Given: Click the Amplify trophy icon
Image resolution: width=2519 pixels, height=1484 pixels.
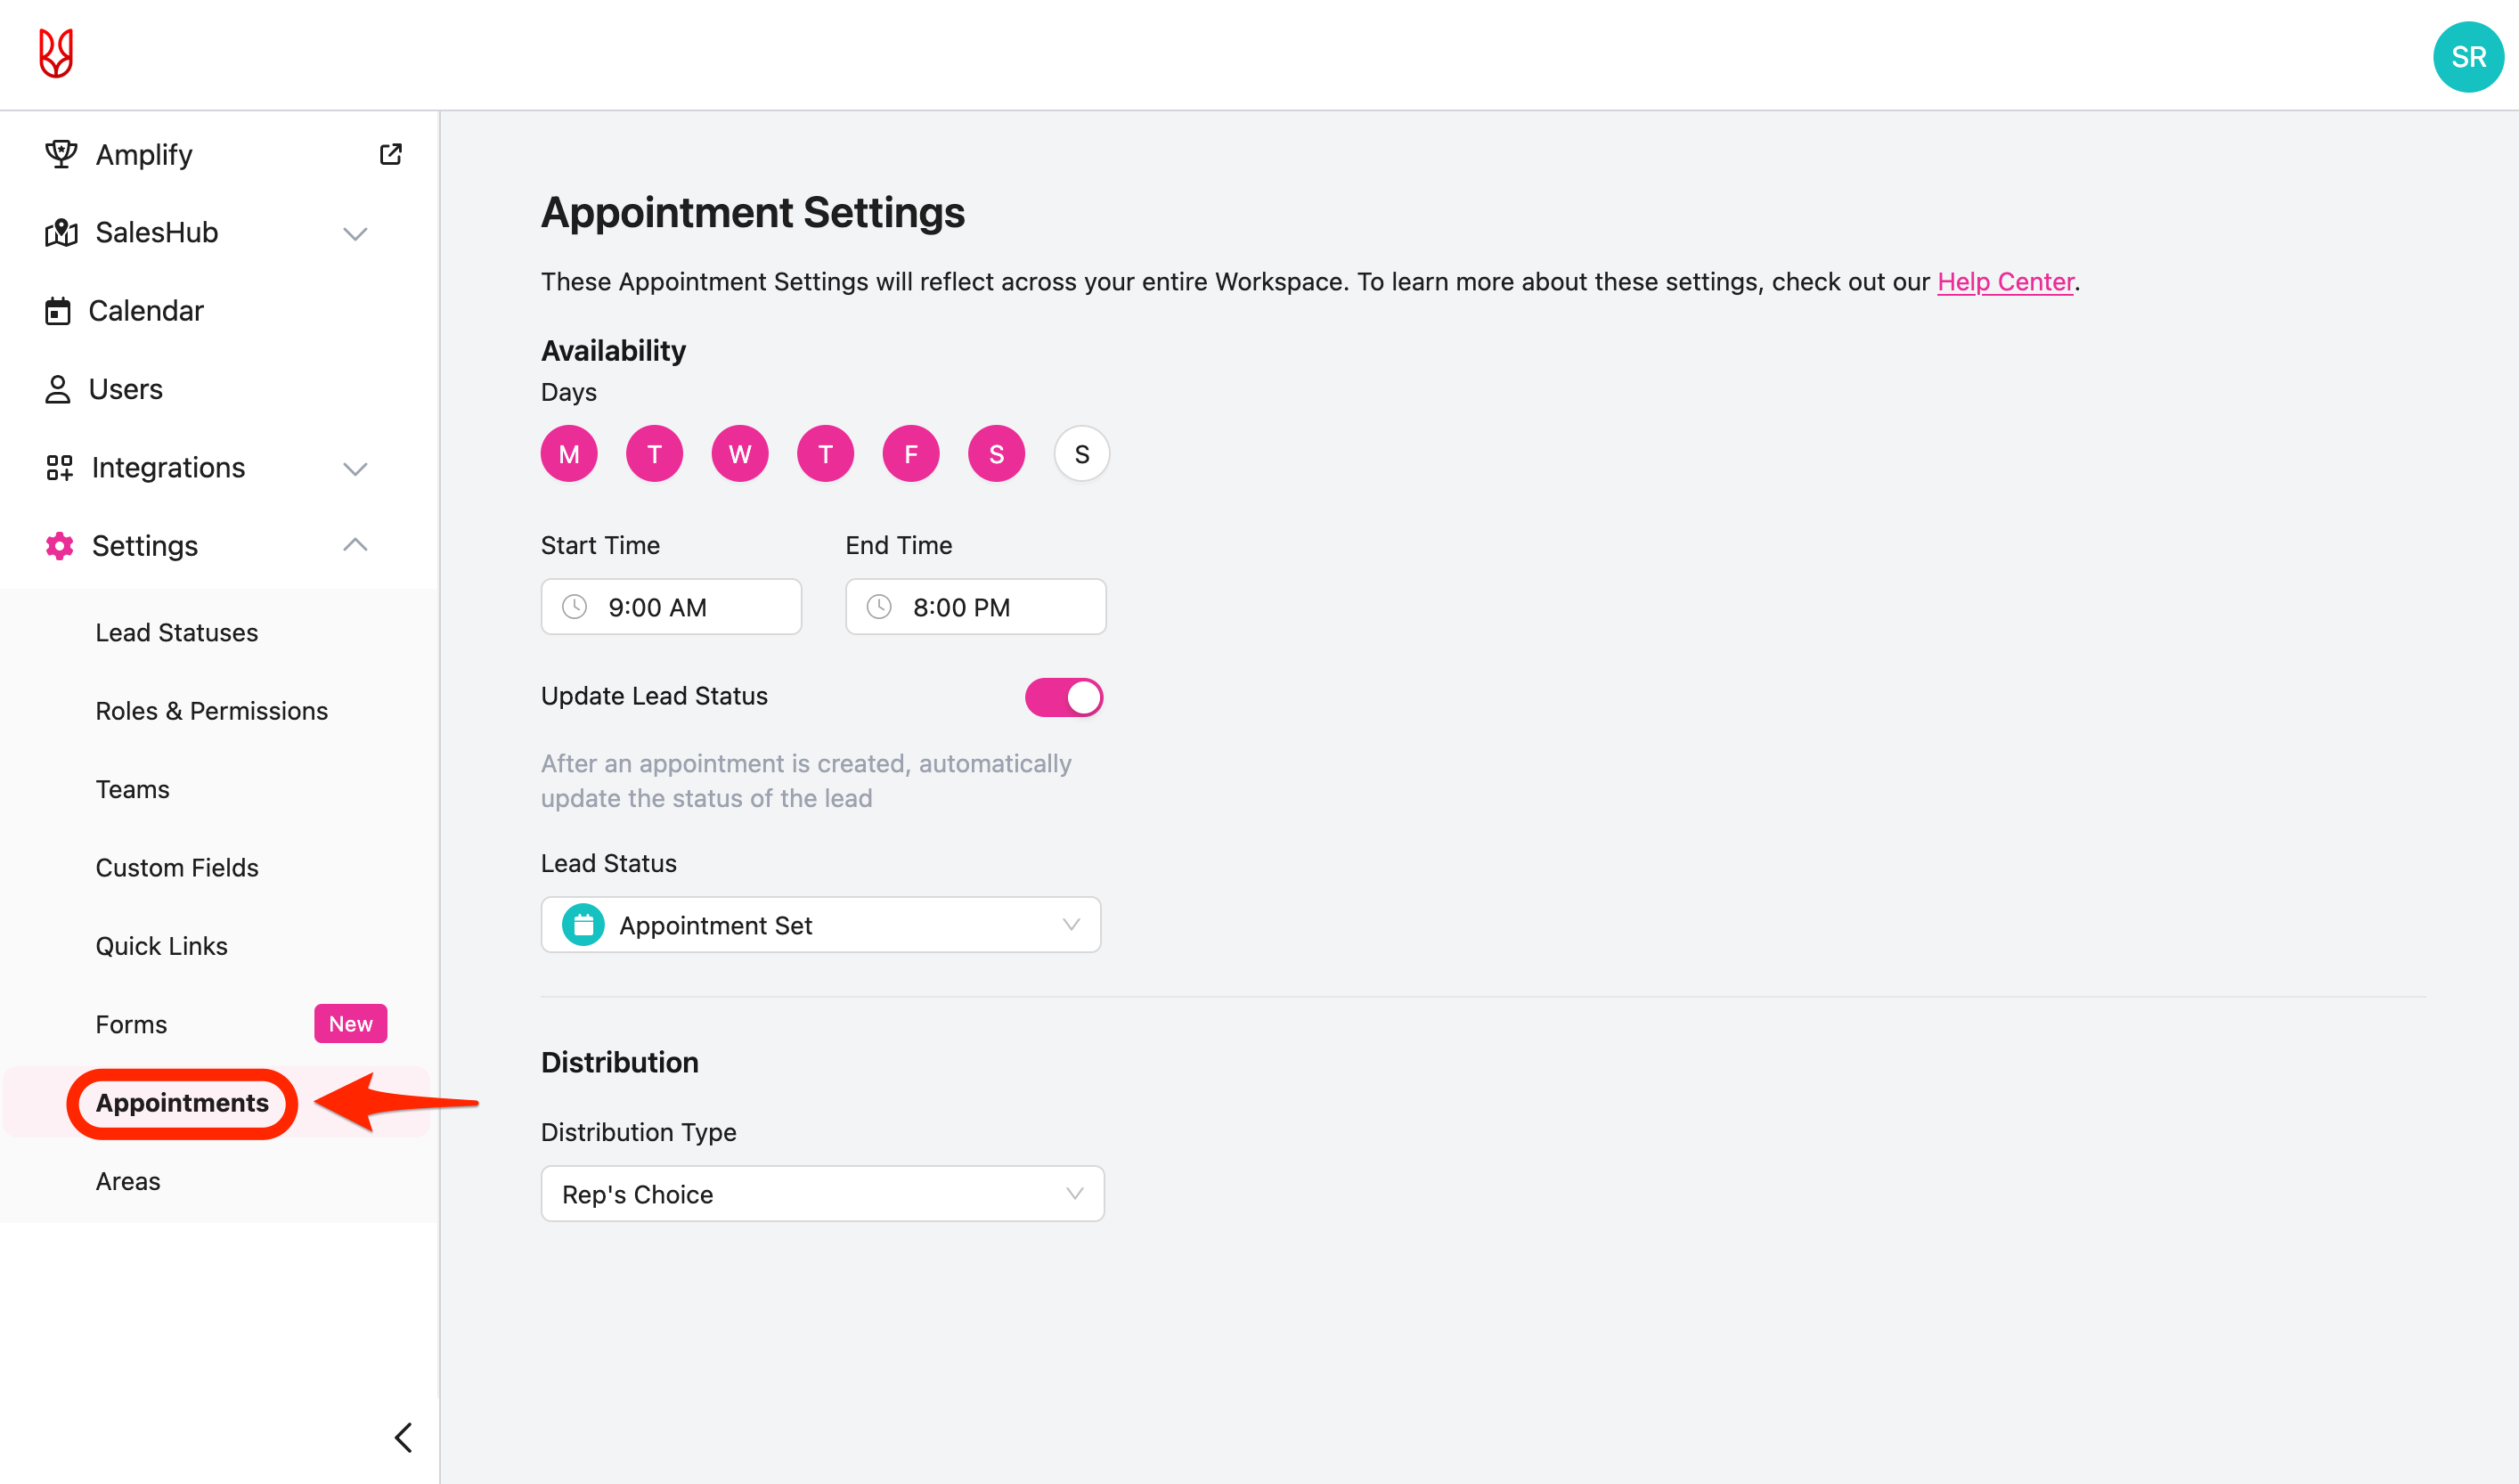Looking at the screenshot, I should pyautogui.click(x=61, y=154).
